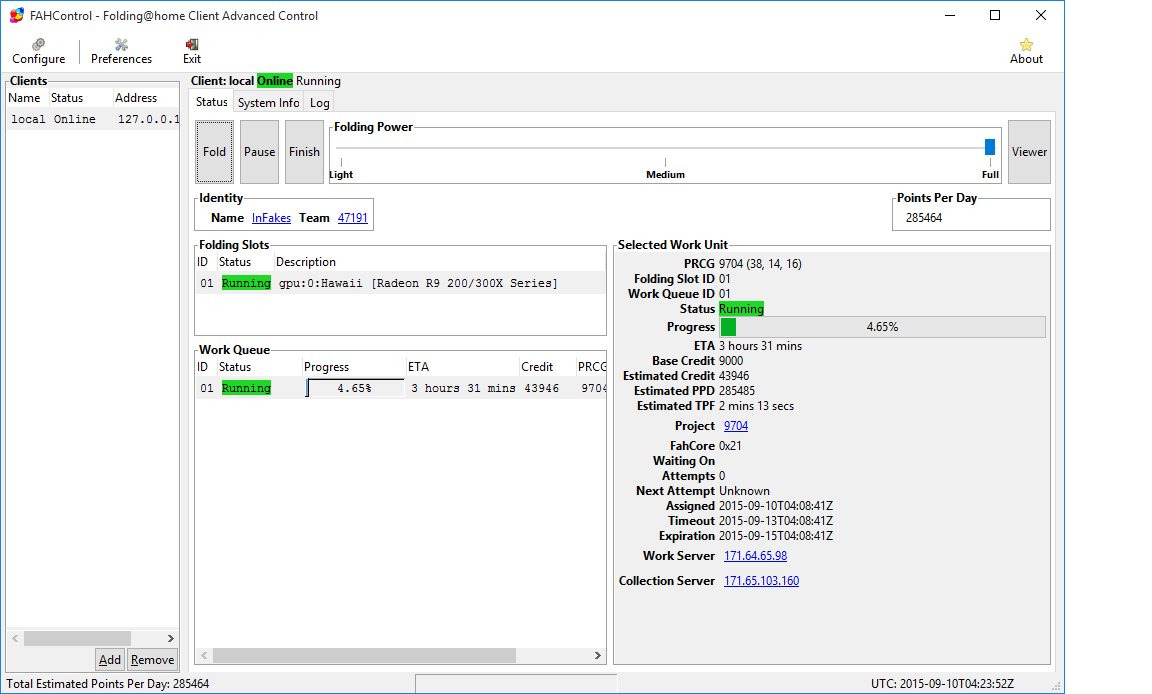Click the Remove client button
1152x694 pixels.
pyautogui.click(x=152, y=659)
